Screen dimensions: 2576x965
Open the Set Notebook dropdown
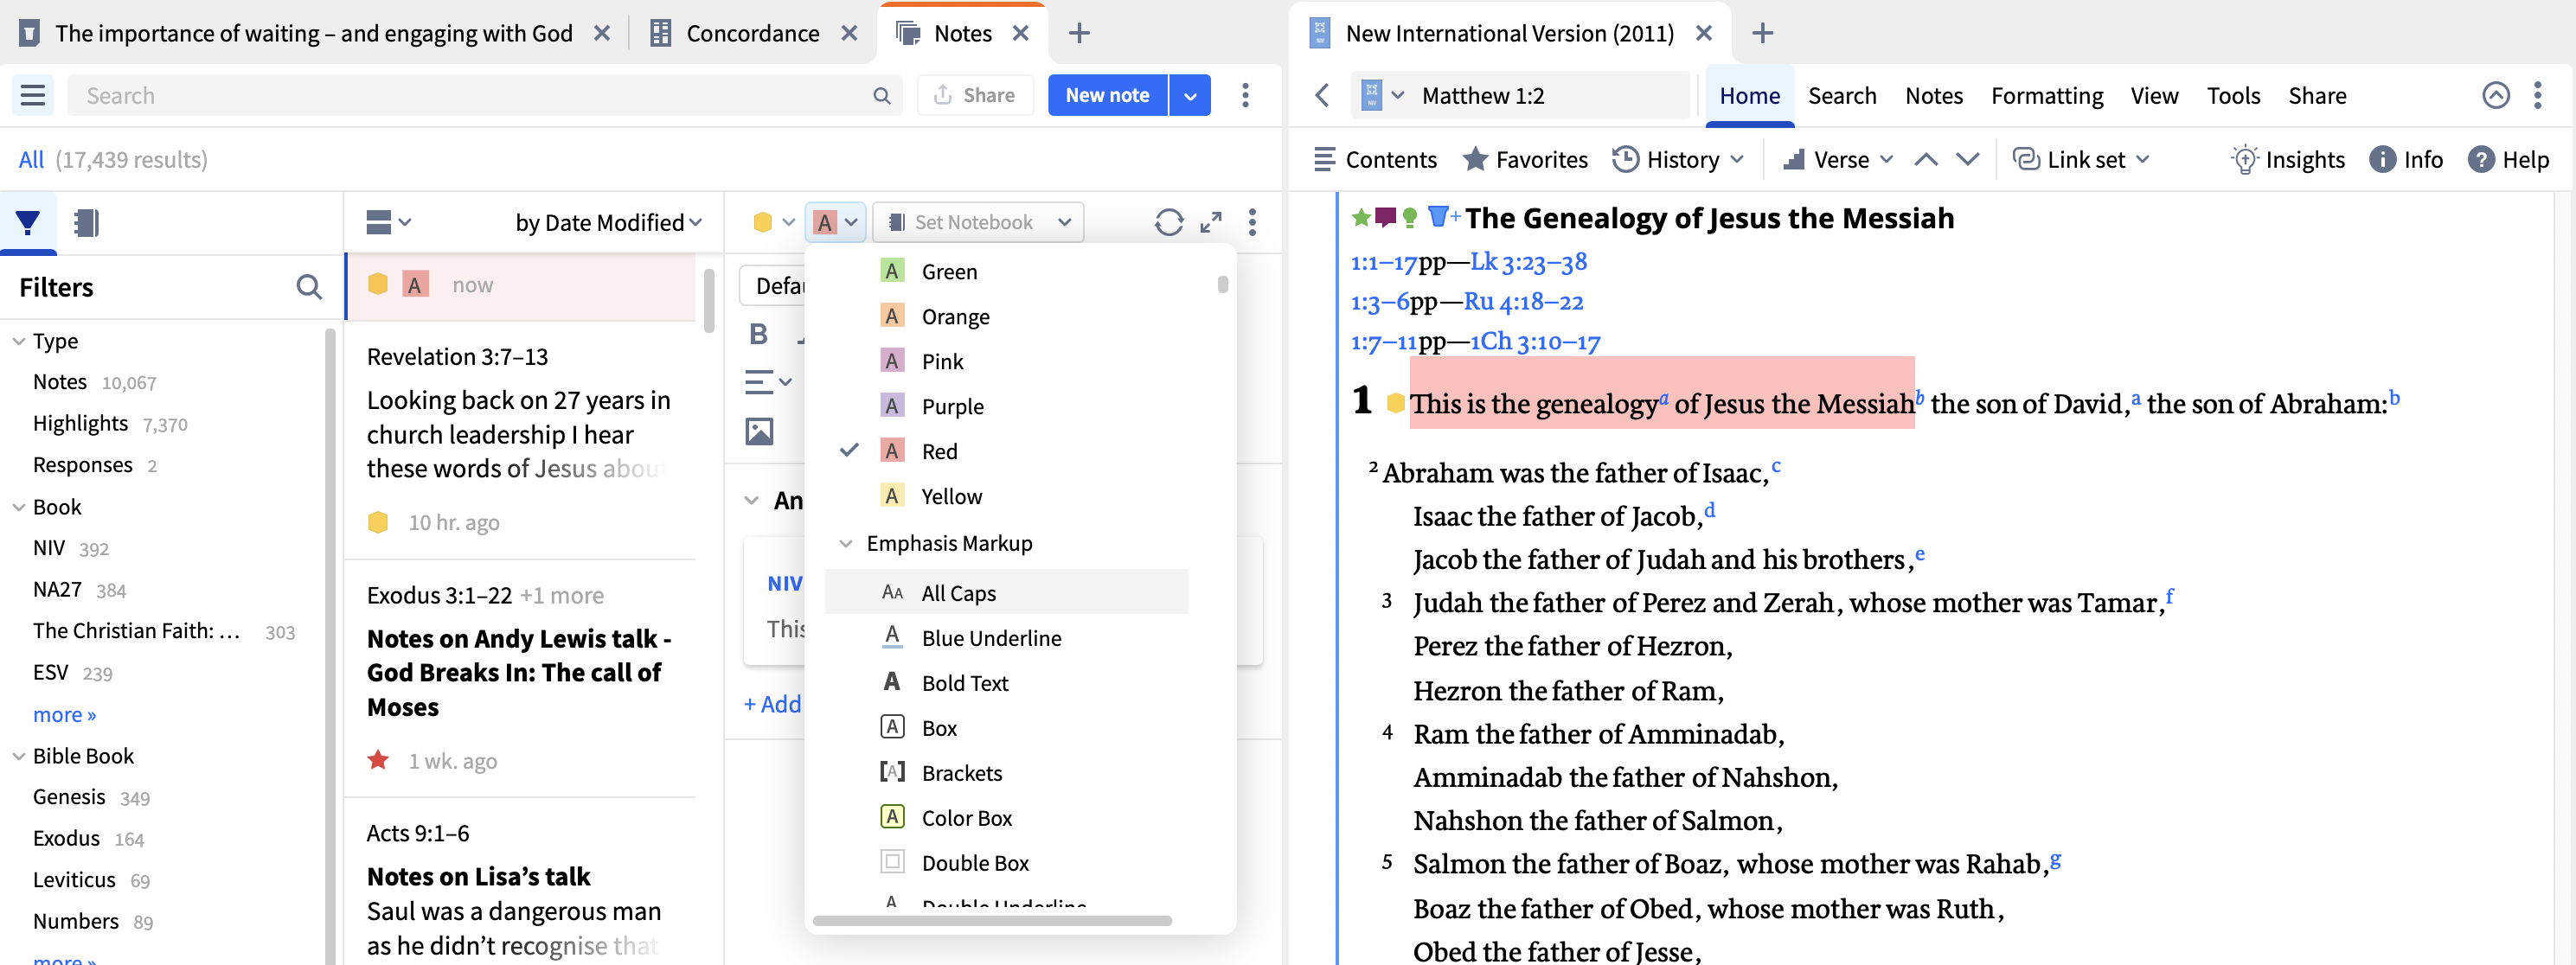(978, 222)
